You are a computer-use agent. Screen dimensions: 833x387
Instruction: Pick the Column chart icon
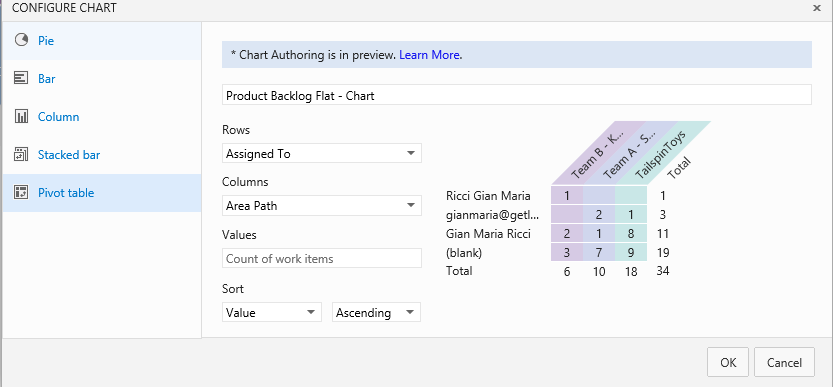[21, 117]
